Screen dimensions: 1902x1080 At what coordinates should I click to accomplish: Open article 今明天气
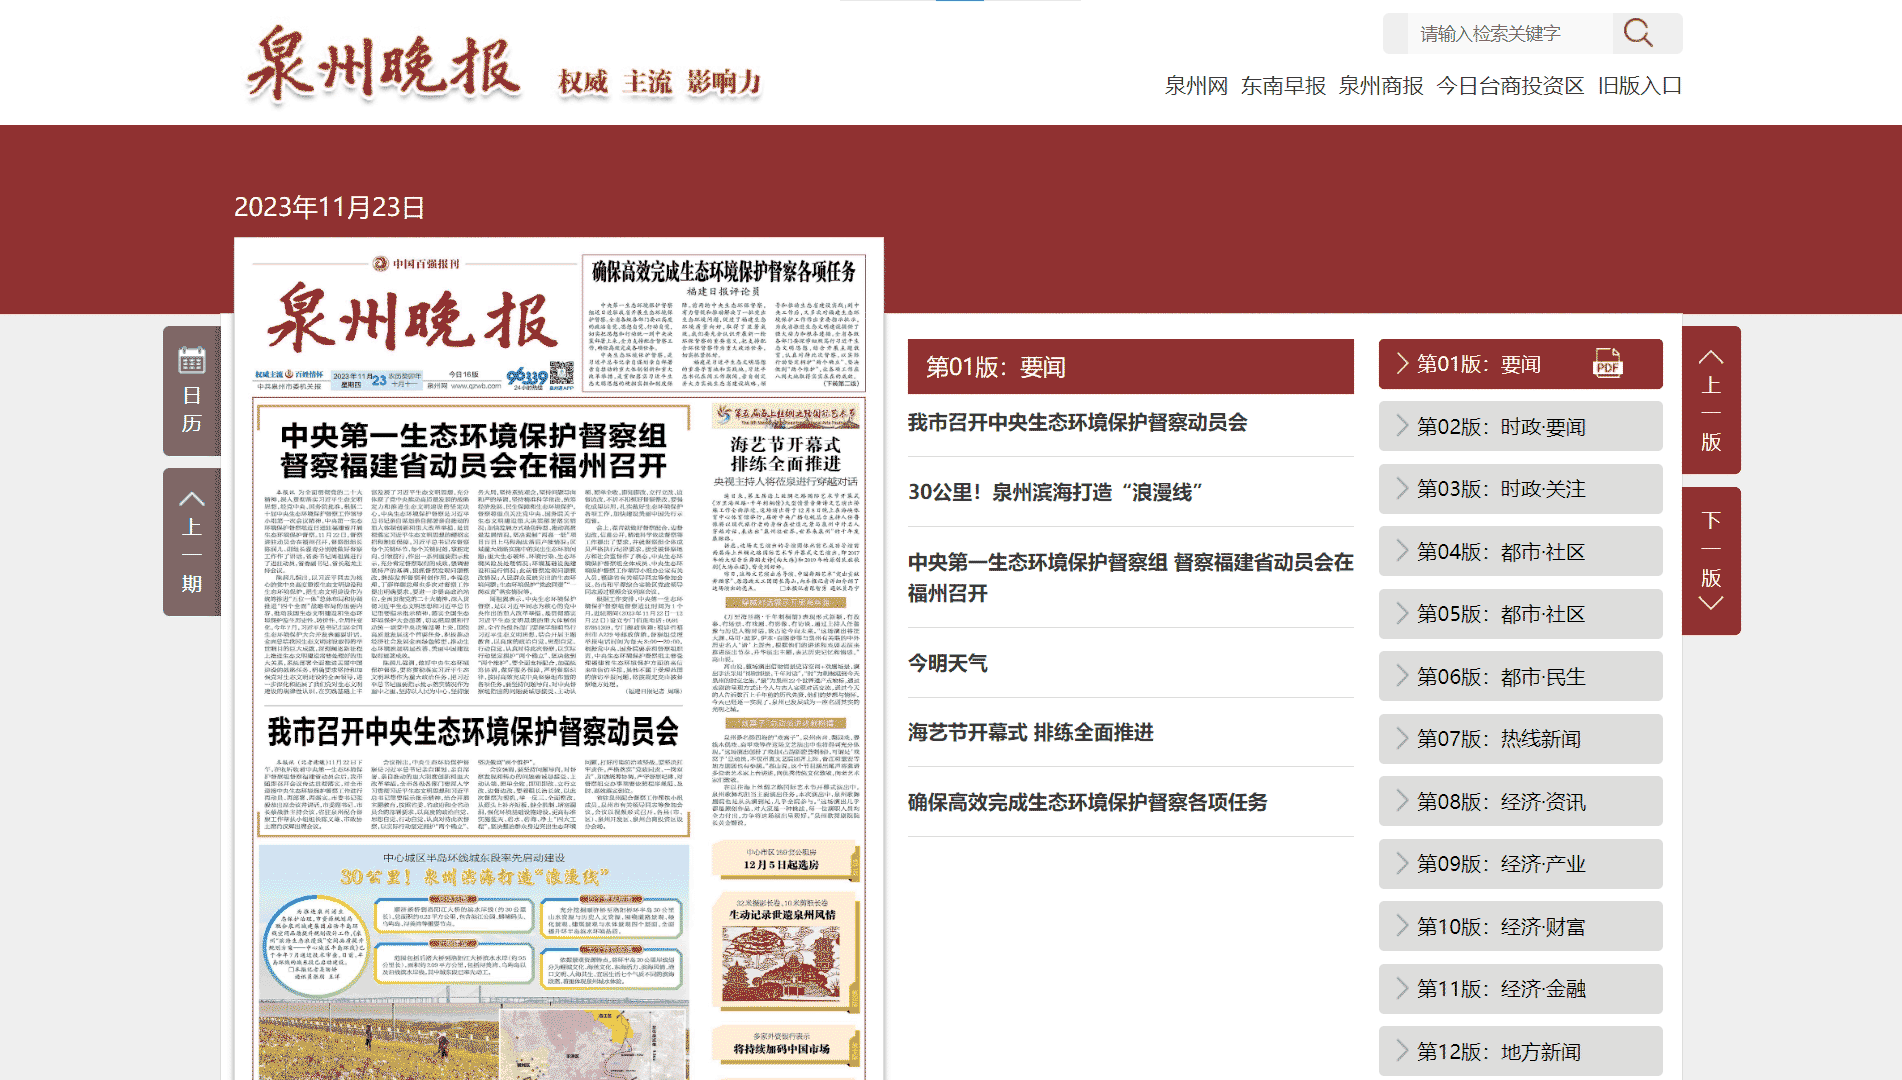click(x=947, y=663)
